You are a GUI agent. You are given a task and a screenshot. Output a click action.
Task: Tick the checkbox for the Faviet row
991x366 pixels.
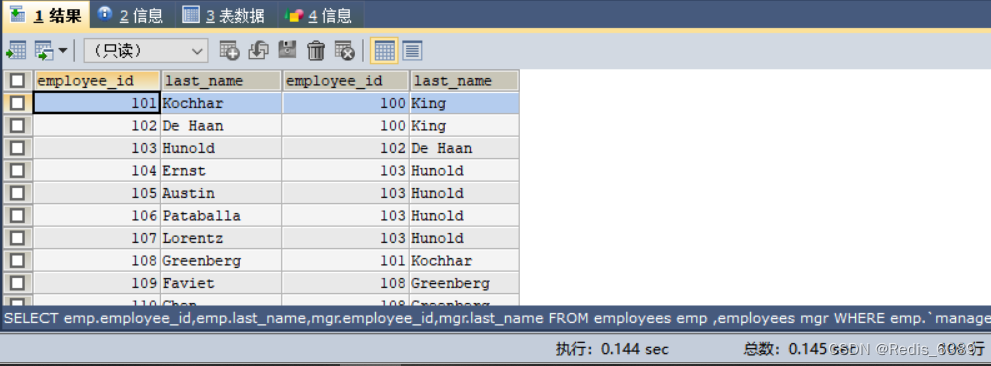(17, 283)
